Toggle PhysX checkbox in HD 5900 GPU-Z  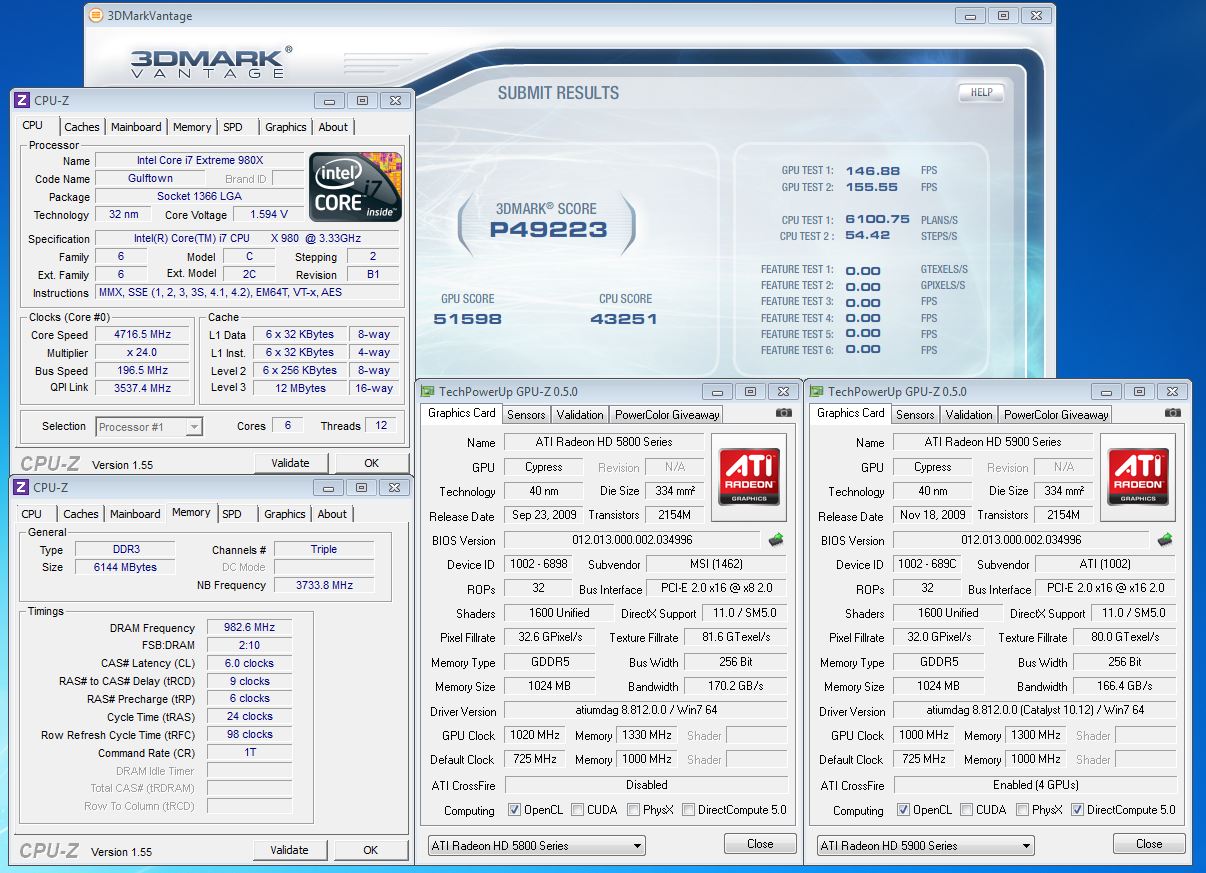tap(1022, 809)
